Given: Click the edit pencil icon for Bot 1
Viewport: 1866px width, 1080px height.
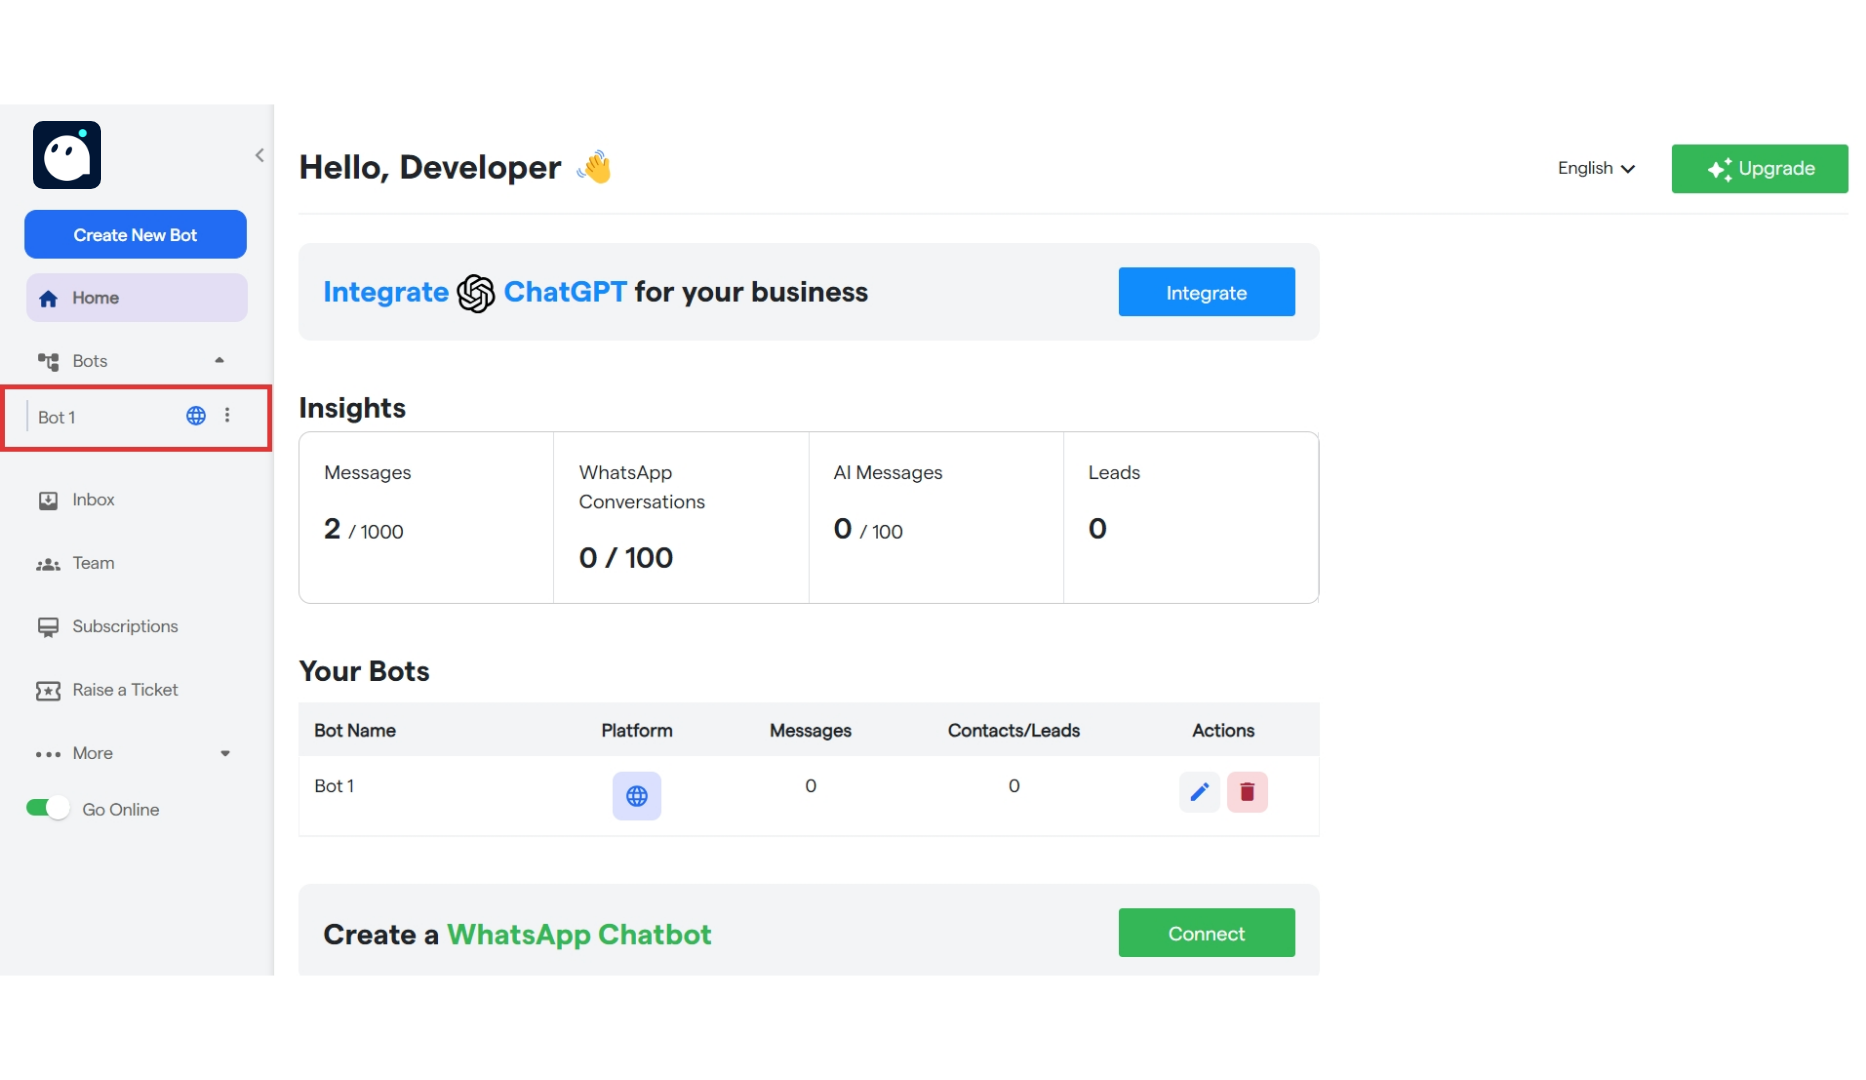Looking at the screenshot, I should click(1199, 791).
